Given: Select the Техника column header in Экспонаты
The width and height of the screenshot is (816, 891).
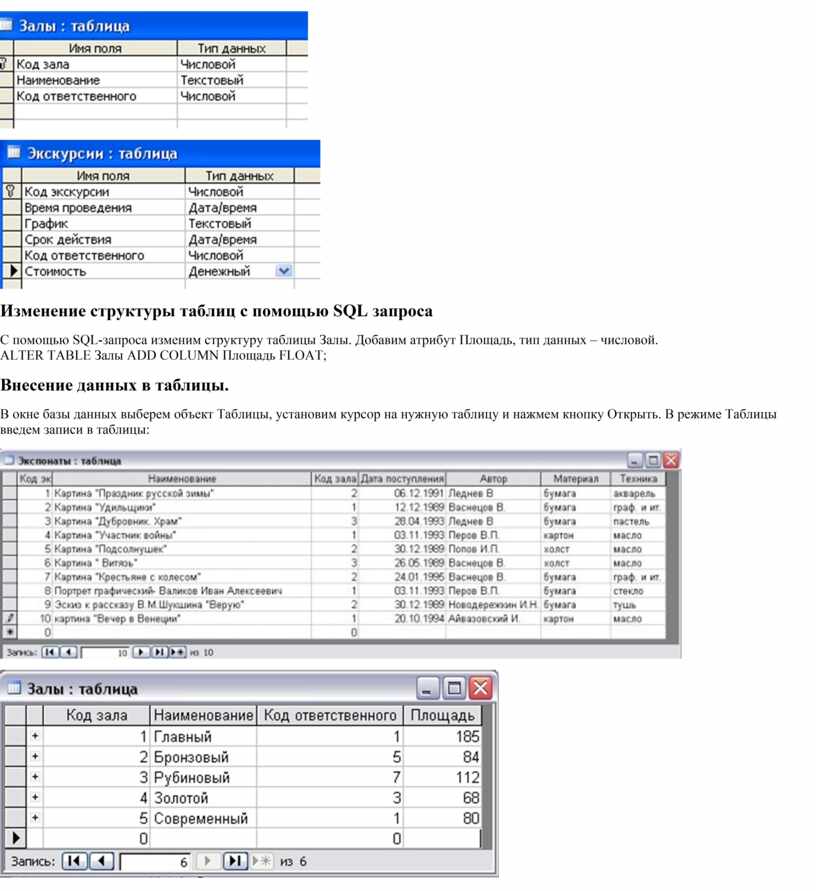Looking at the screenshot, I should [x=638, y=478].
